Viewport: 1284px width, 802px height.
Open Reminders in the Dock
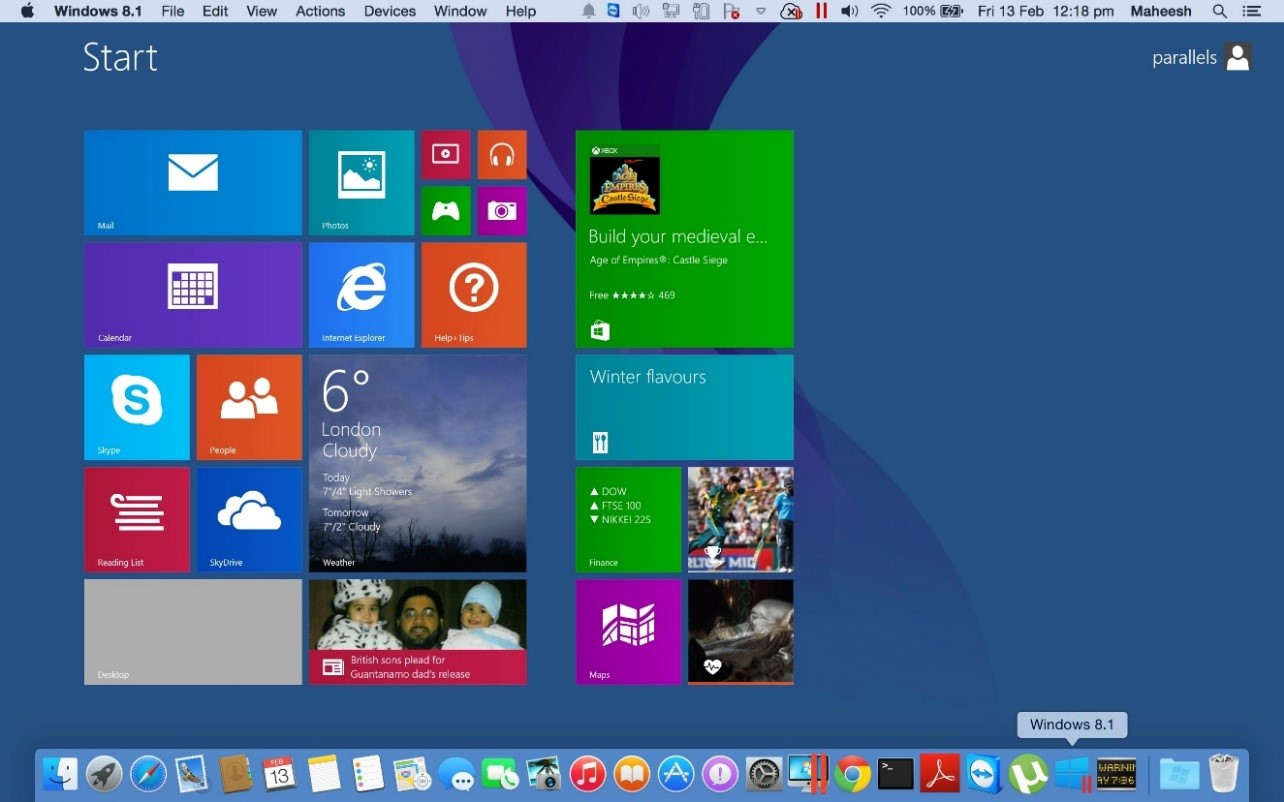368,773
